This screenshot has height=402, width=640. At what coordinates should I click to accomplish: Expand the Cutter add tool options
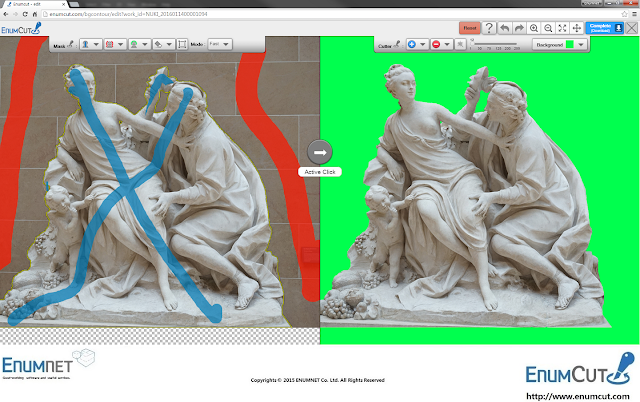pos(423,44)
